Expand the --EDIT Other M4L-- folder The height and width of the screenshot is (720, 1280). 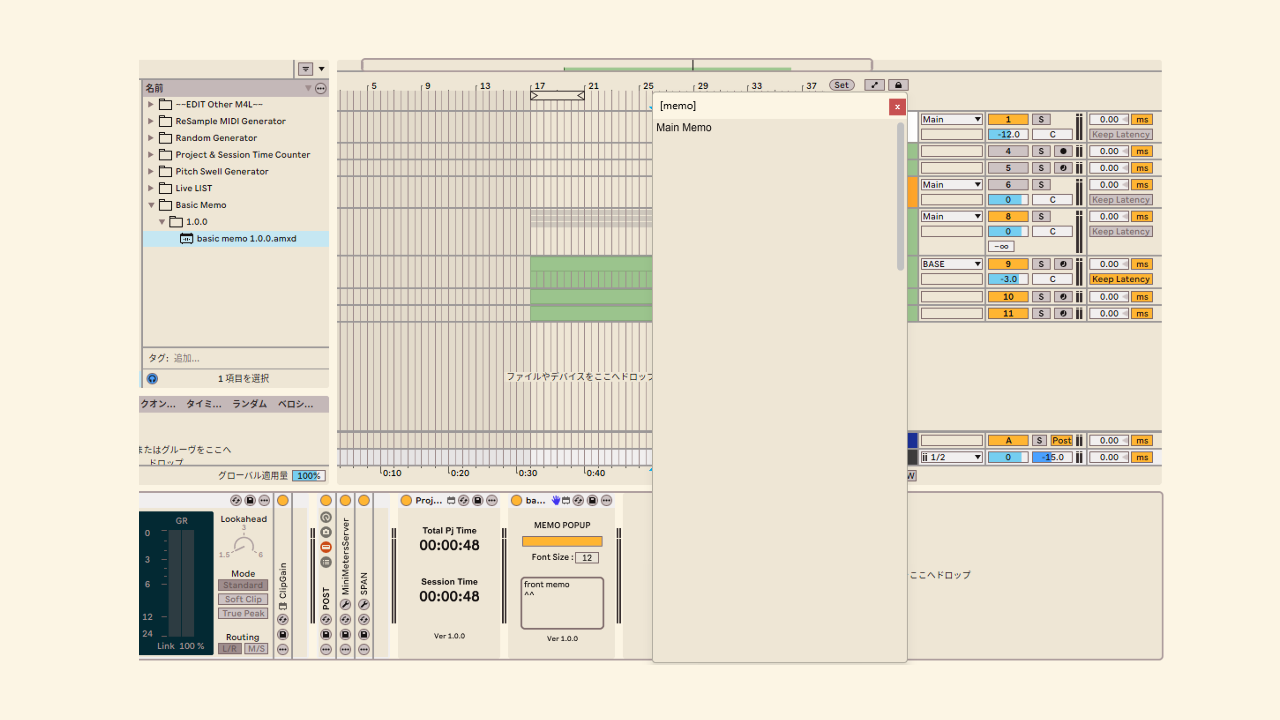pos(151,104)
